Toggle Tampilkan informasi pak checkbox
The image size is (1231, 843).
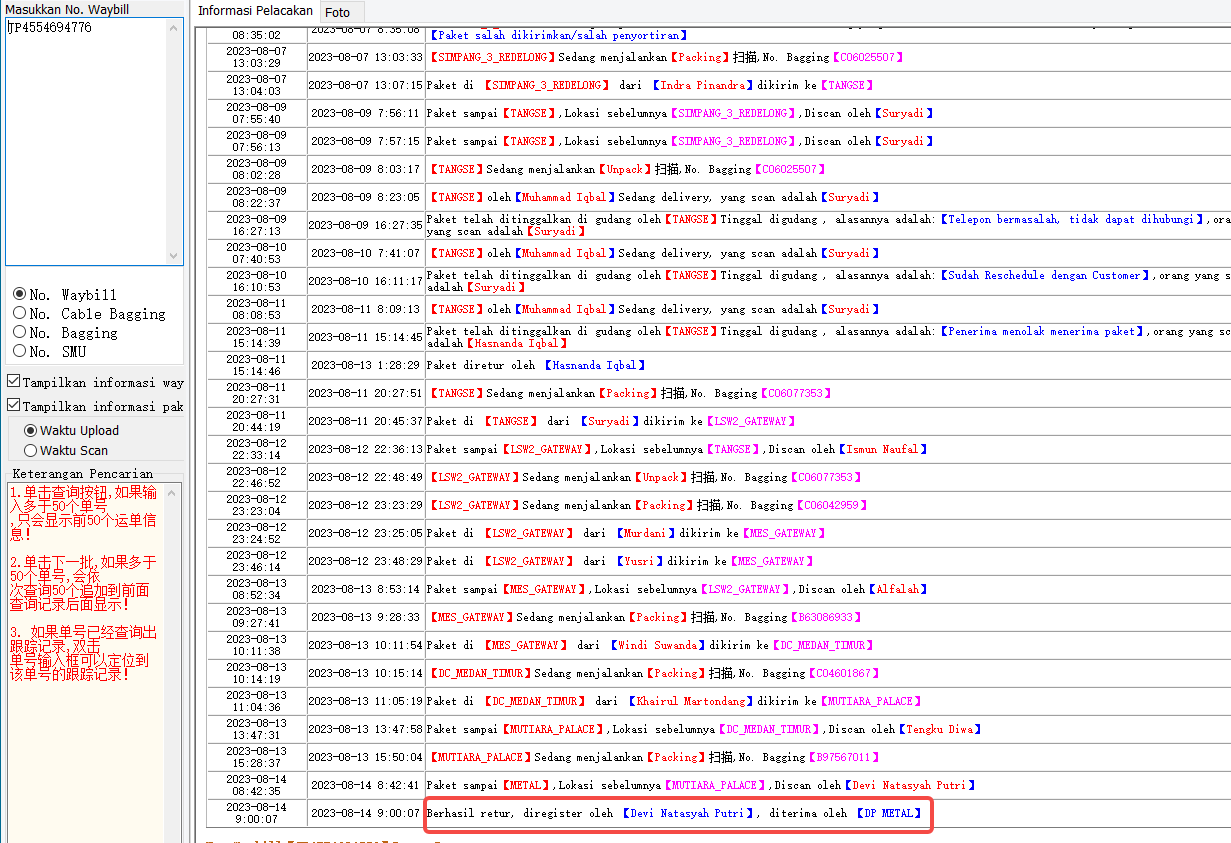click(95, 406)
